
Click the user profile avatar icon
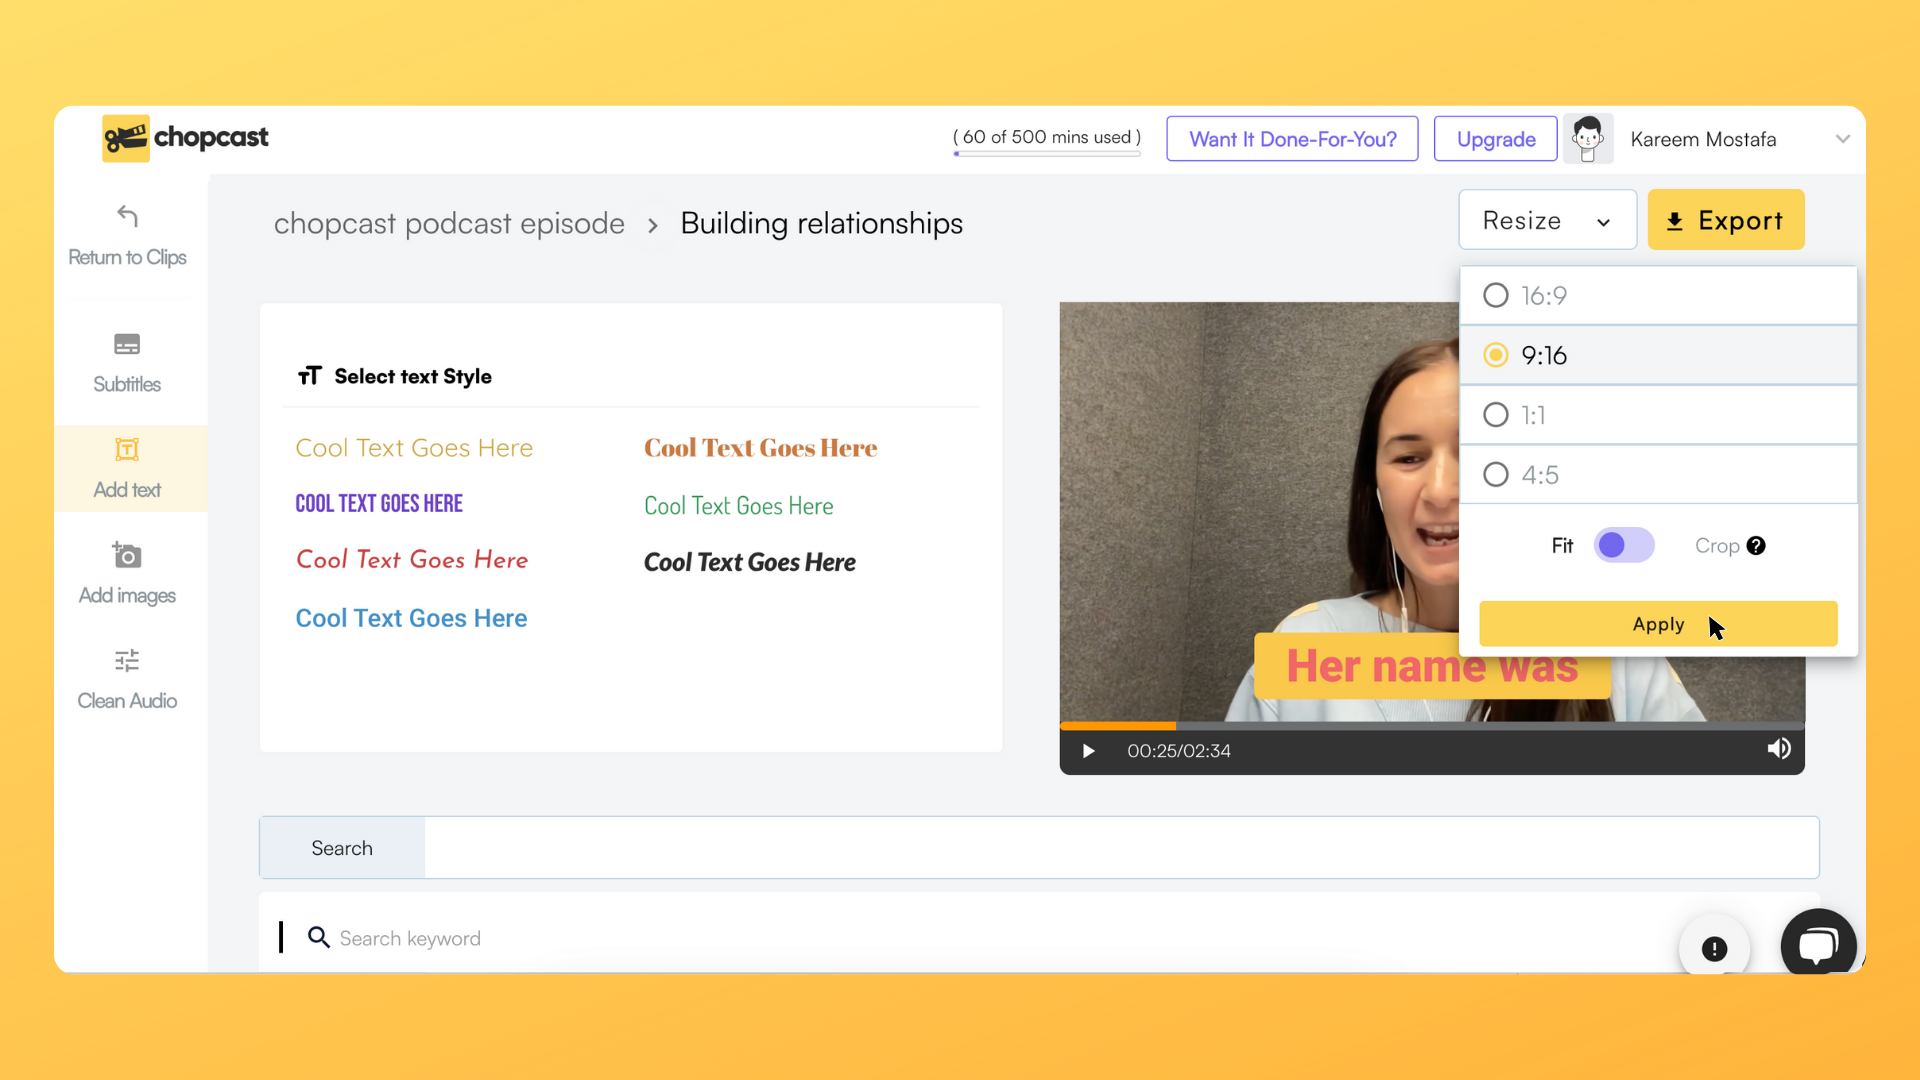[x=1588, y=138]
